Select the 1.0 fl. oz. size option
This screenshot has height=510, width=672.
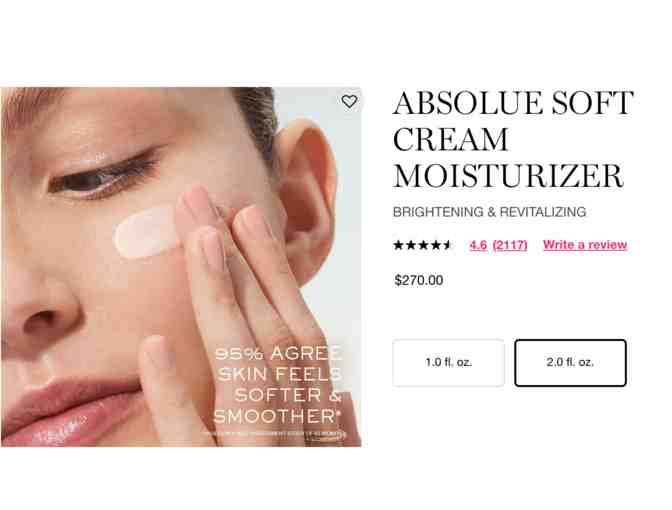pyautogui.click(x=448, y=363)
